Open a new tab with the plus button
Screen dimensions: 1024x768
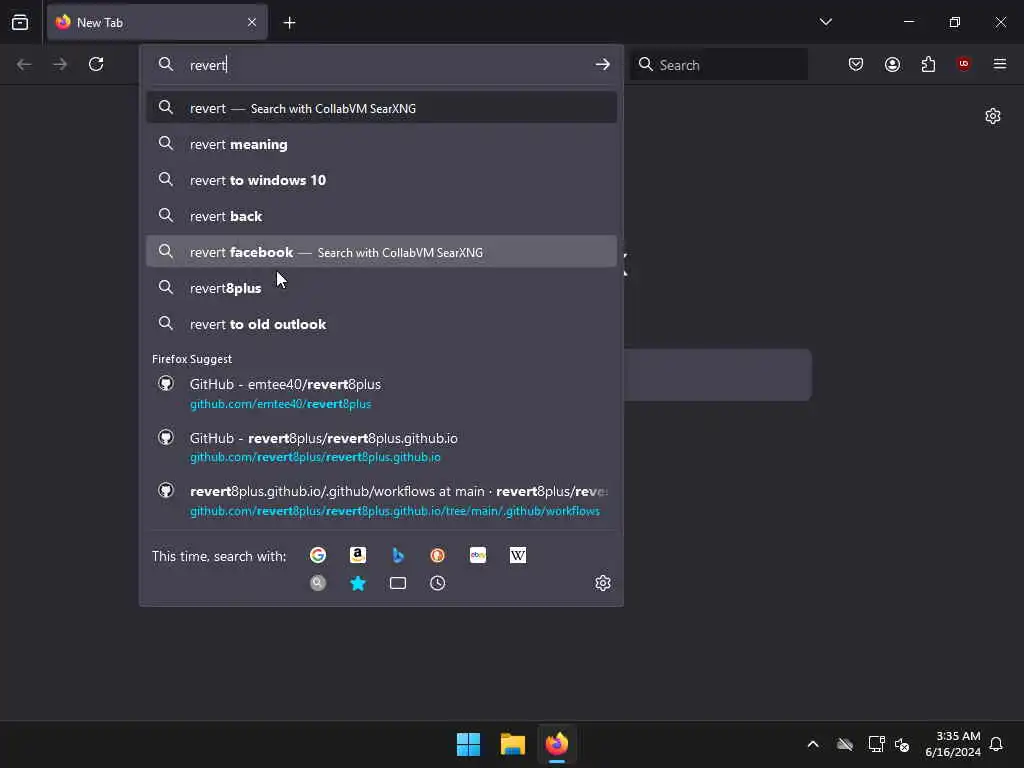click(289, 23)
